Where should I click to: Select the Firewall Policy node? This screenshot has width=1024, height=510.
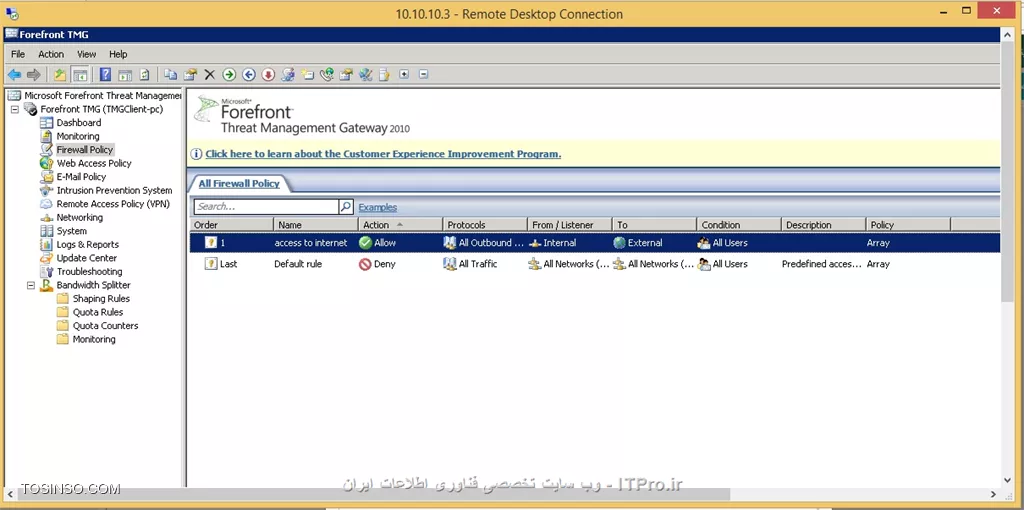click(x=85, y=150)
